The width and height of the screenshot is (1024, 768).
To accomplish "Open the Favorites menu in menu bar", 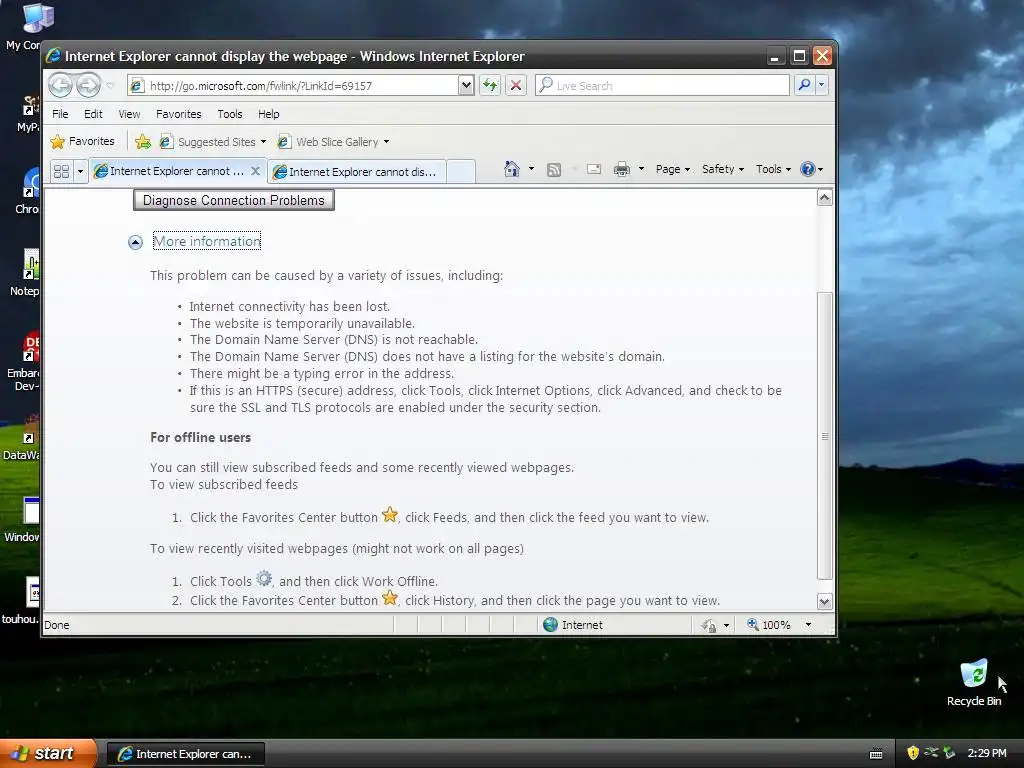I will (x=178, y=114).
